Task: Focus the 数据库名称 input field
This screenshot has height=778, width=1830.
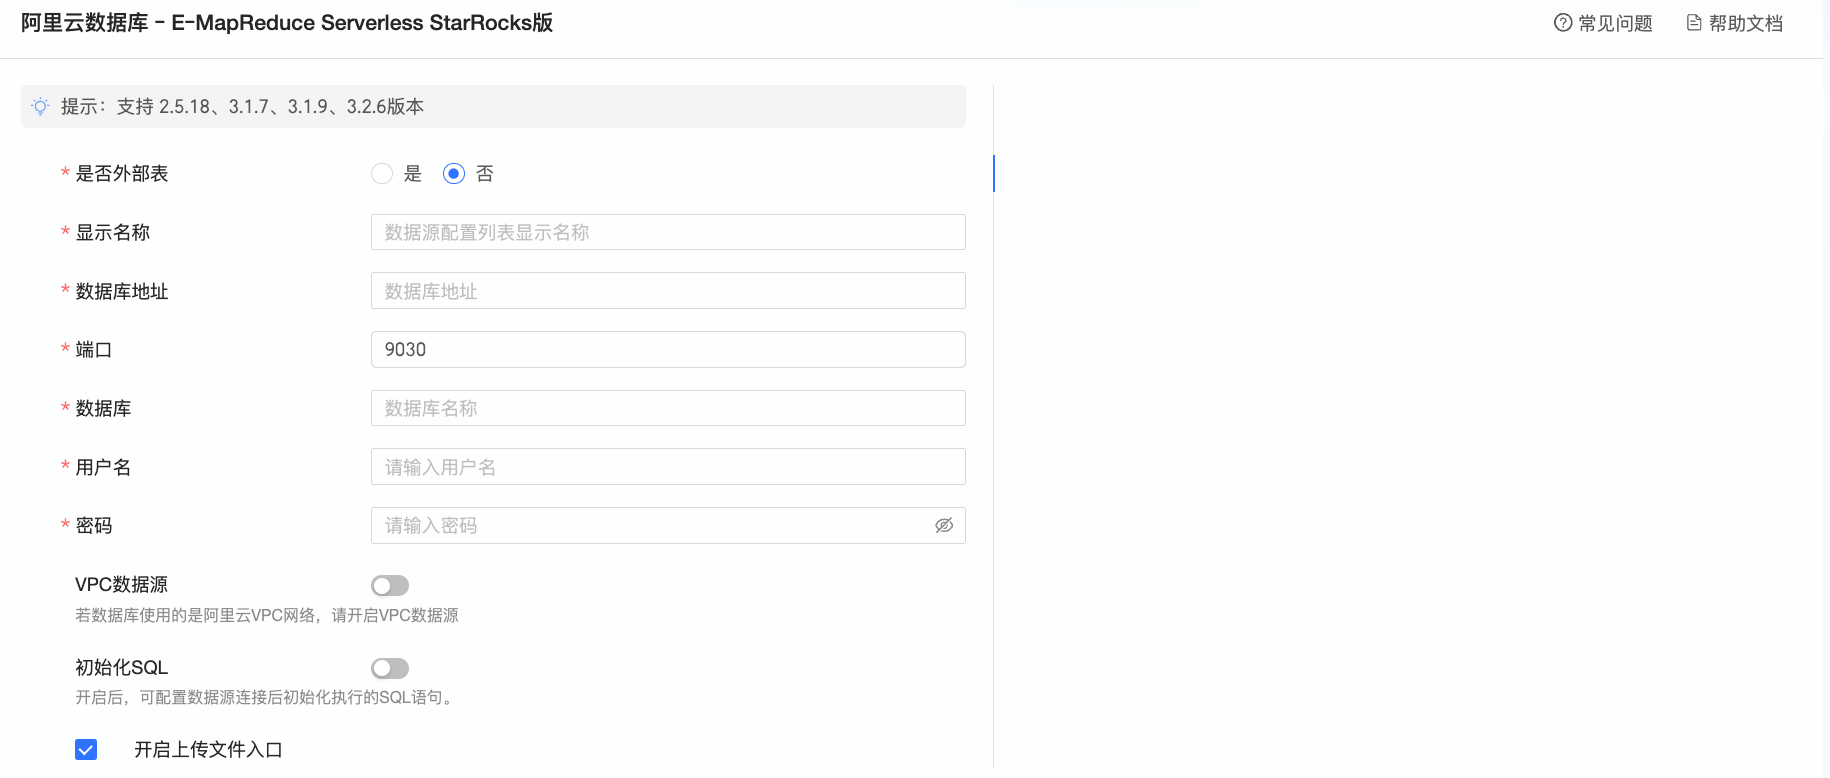Action: tap(668, 408)
